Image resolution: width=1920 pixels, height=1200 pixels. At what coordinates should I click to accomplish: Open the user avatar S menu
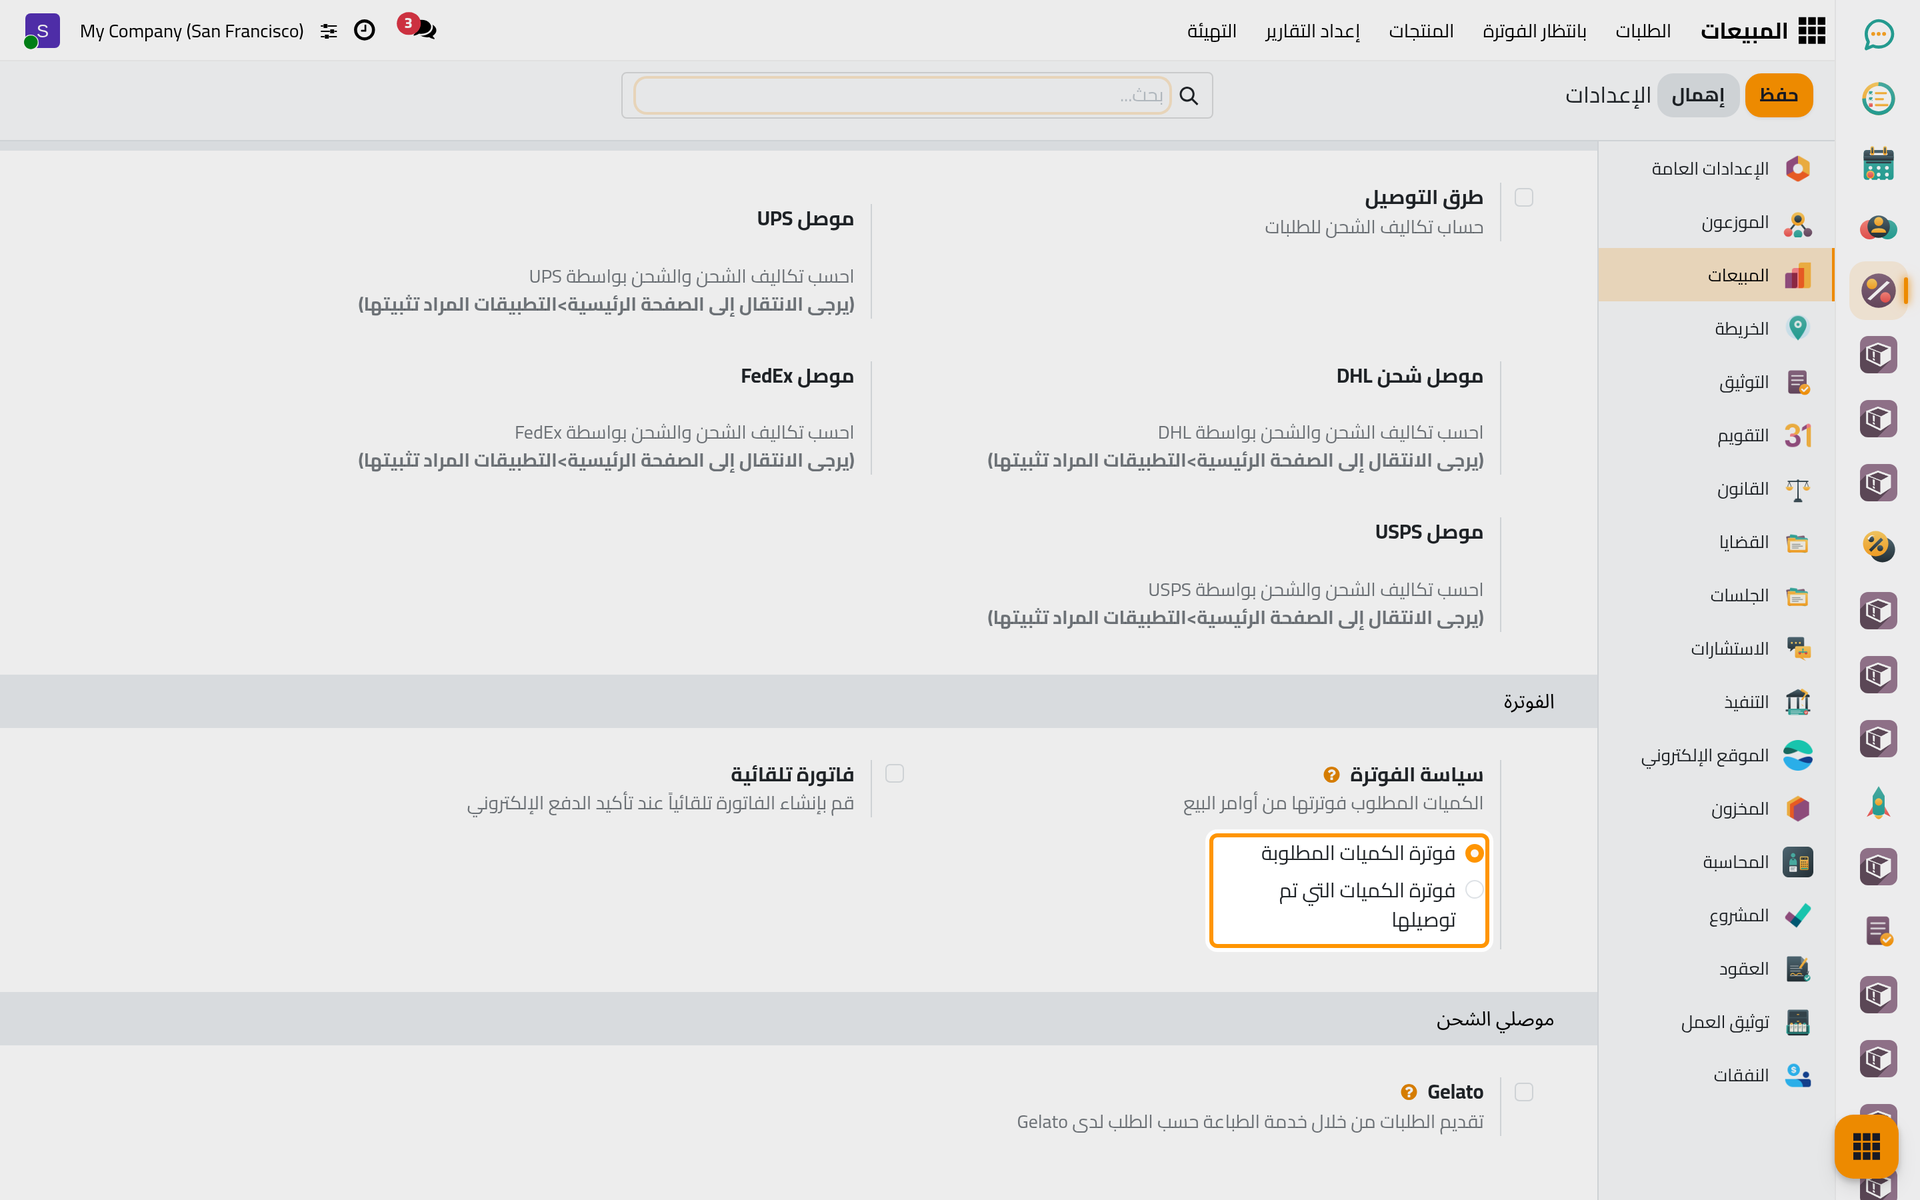tap(41, 31)
